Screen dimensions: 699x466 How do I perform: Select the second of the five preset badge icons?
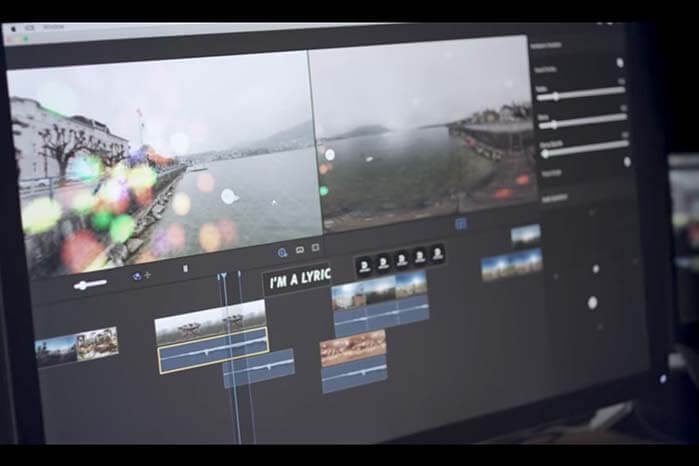click(383, 263)
